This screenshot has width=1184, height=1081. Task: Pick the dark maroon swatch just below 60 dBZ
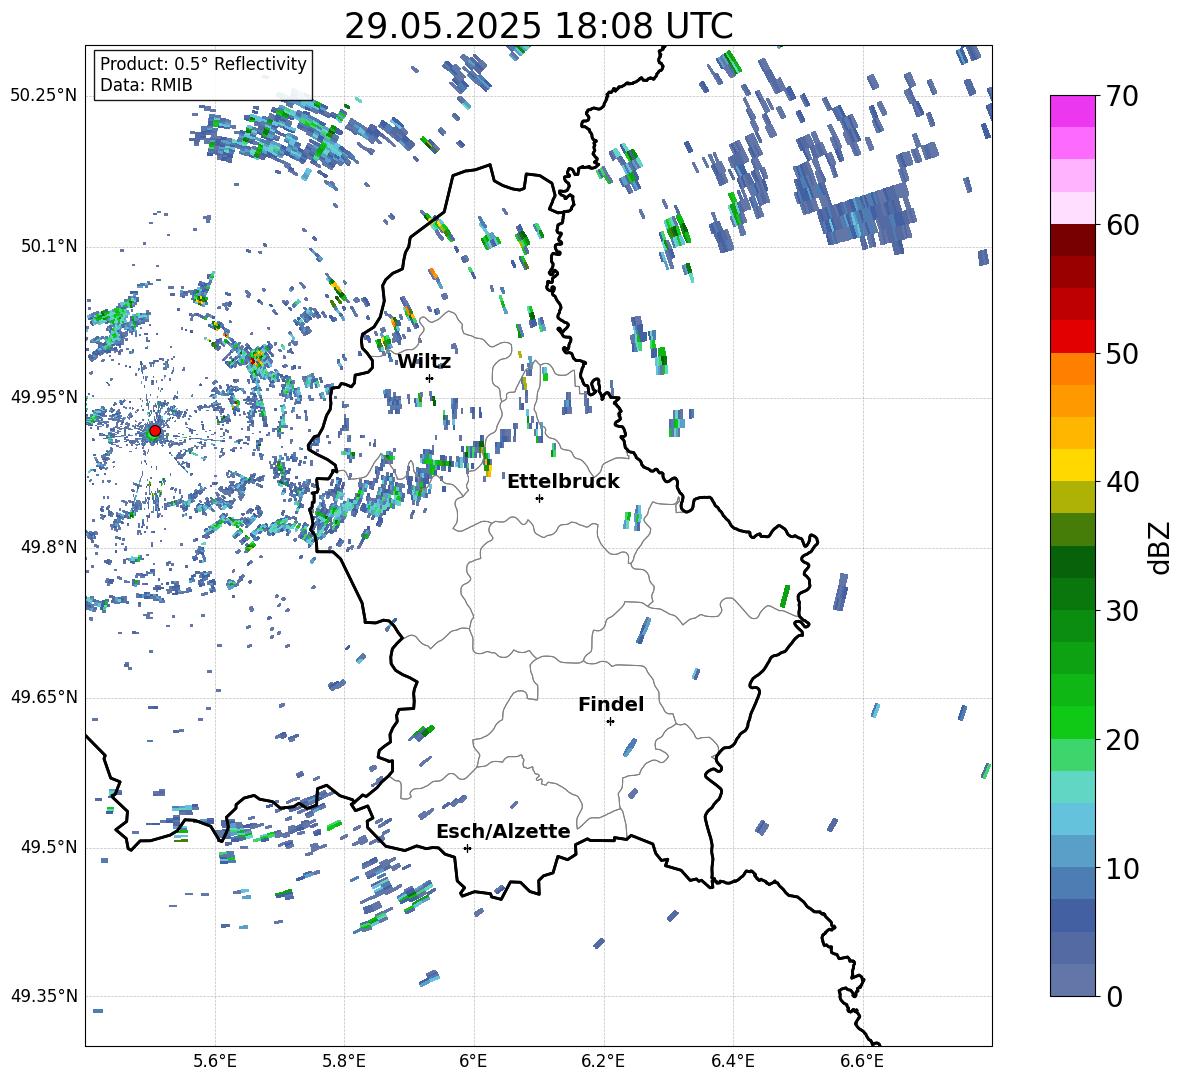pos(1073,240)
